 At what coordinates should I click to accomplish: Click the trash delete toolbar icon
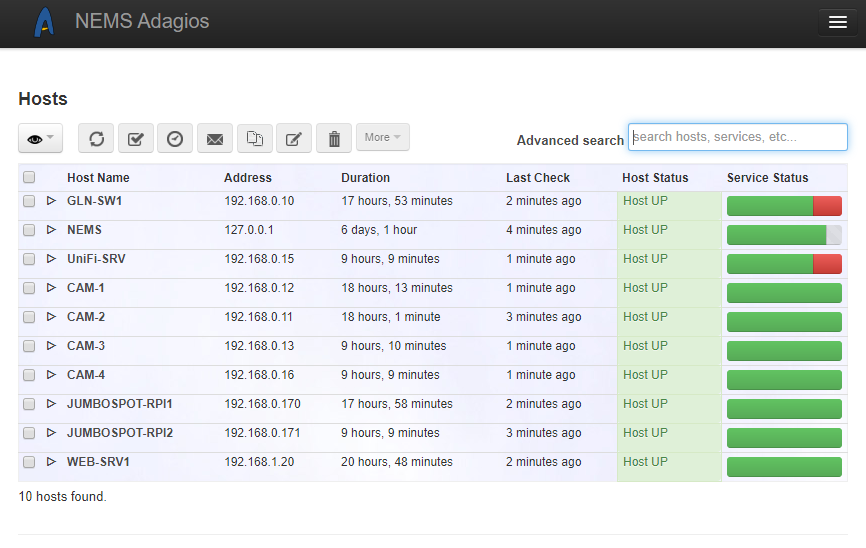pyautogui.click(x=334, y=138)
